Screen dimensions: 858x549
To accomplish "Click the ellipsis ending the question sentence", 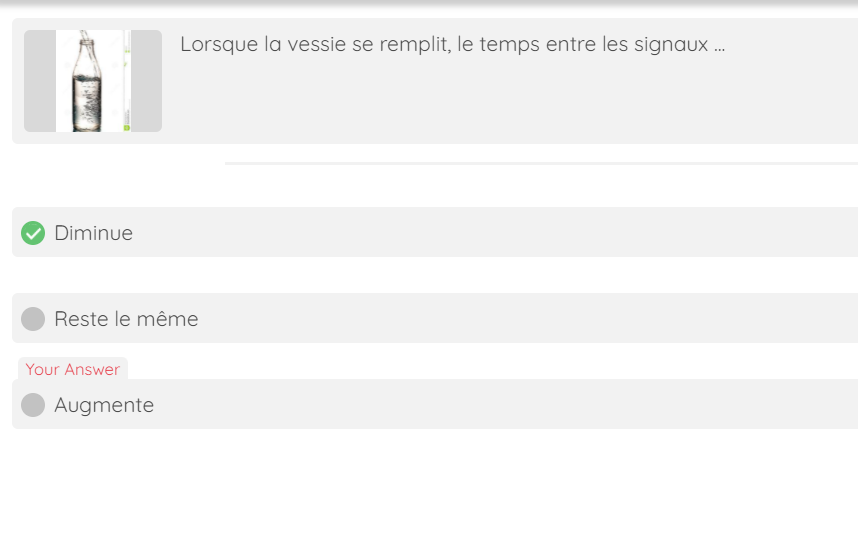I will click(719, 46).
